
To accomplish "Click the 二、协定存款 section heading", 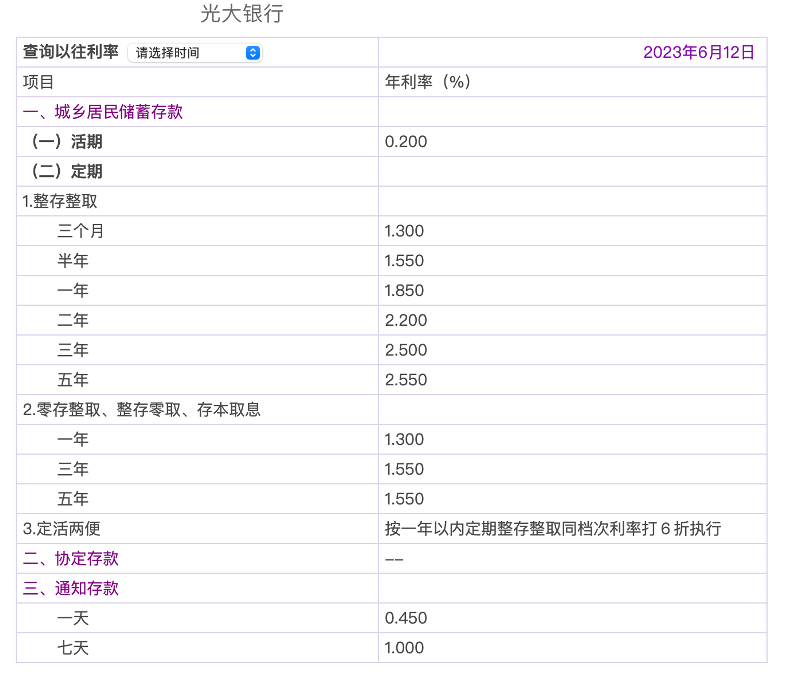I will click(x=71, y=558).
